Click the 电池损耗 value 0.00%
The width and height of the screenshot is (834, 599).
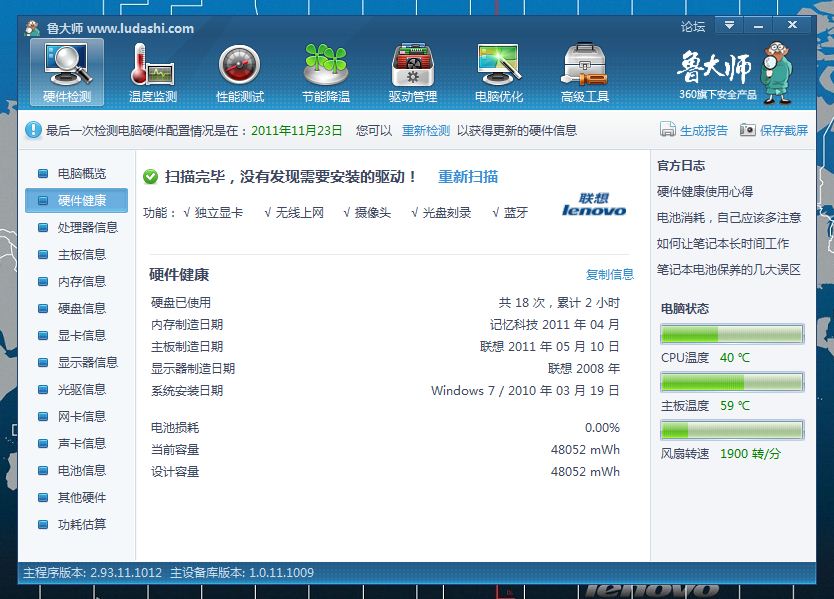click(602, 428)
